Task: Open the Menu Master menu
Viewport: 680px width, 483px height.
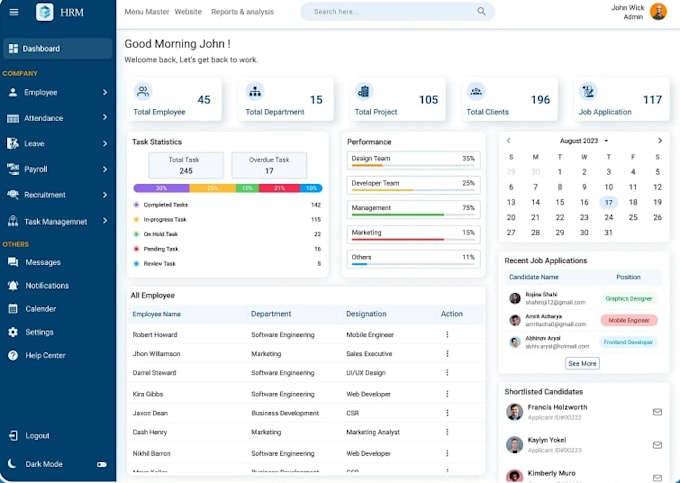Action: (x=147, y=12)
